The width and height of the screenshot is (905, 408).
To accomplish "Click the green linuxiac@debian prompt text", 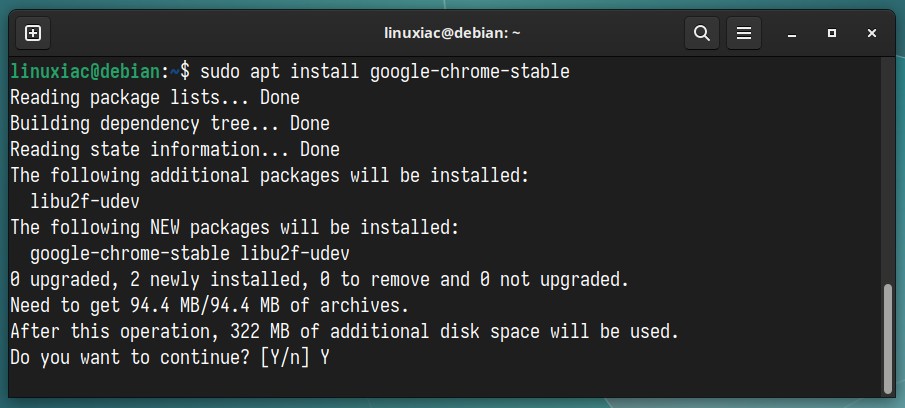I will [85, 72].
